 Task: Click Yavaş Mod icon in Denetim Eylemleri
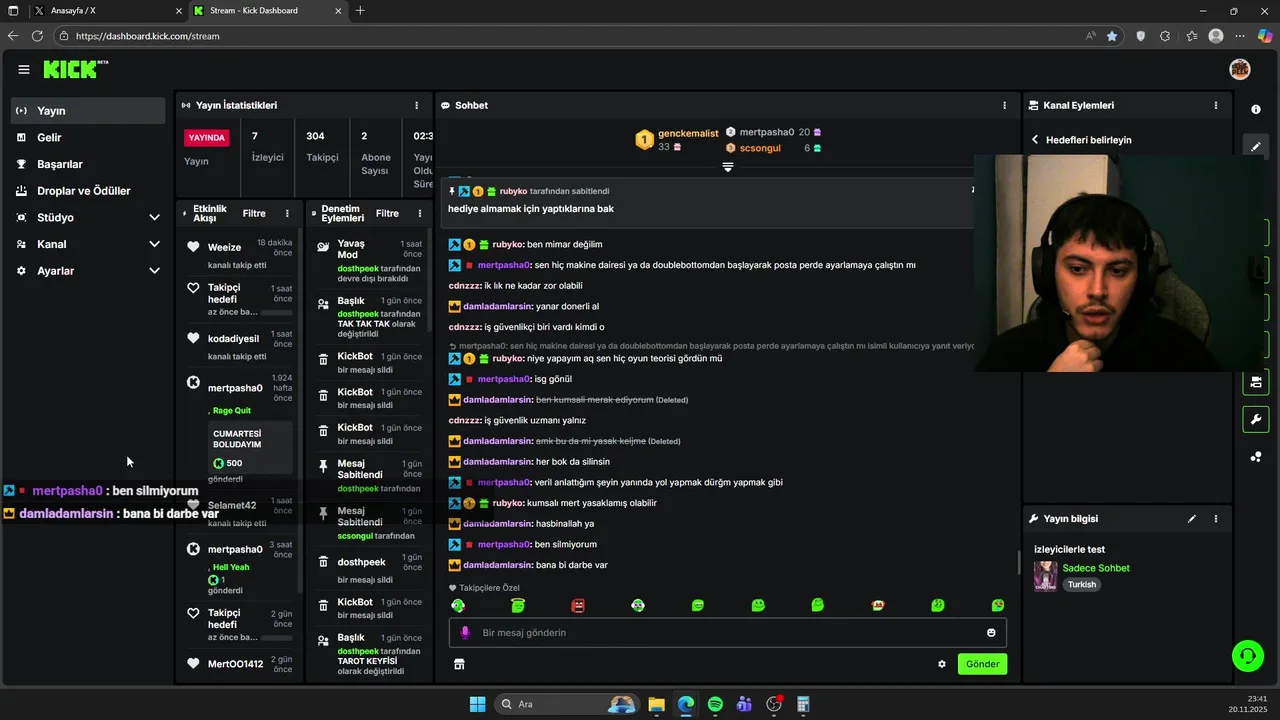click(323, 245)
